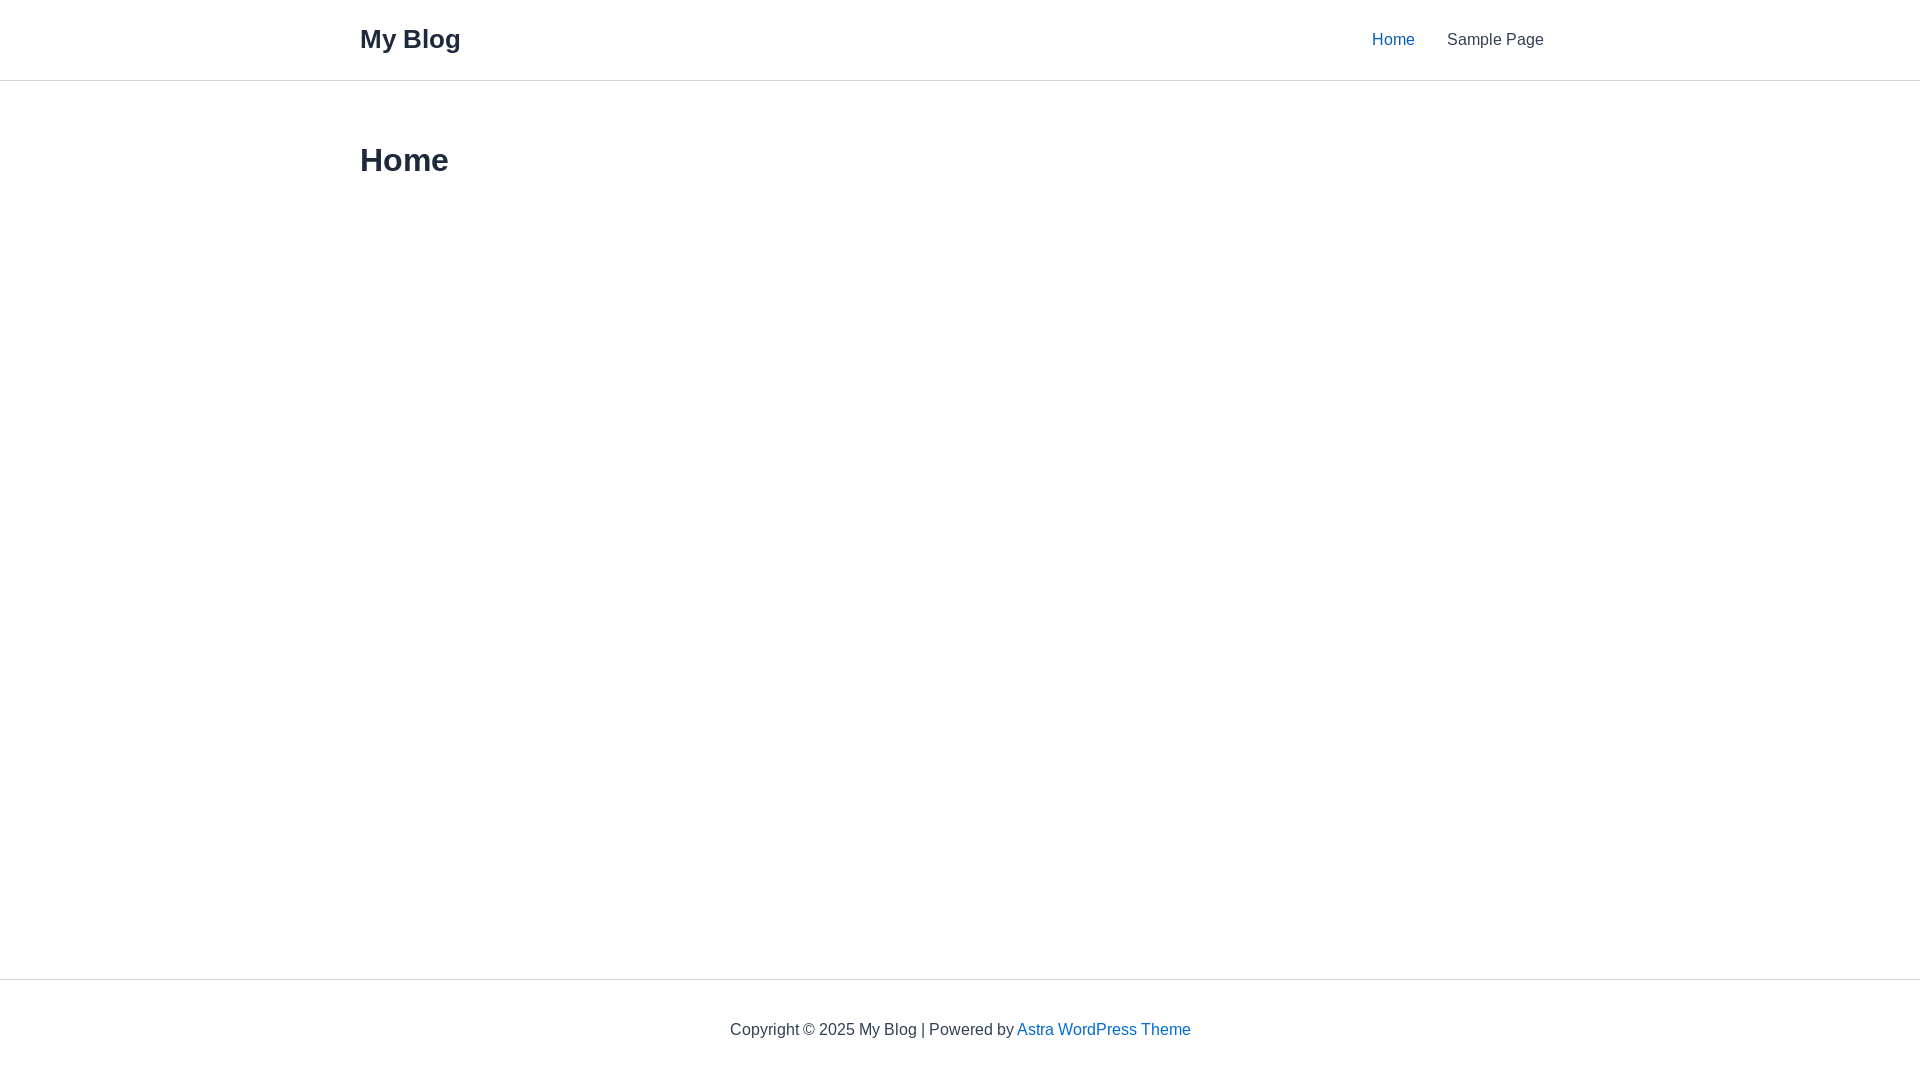Visit the Astra WordPress Theme footer link
Screen dimensions: 1920x1080
[1103, 1029]
